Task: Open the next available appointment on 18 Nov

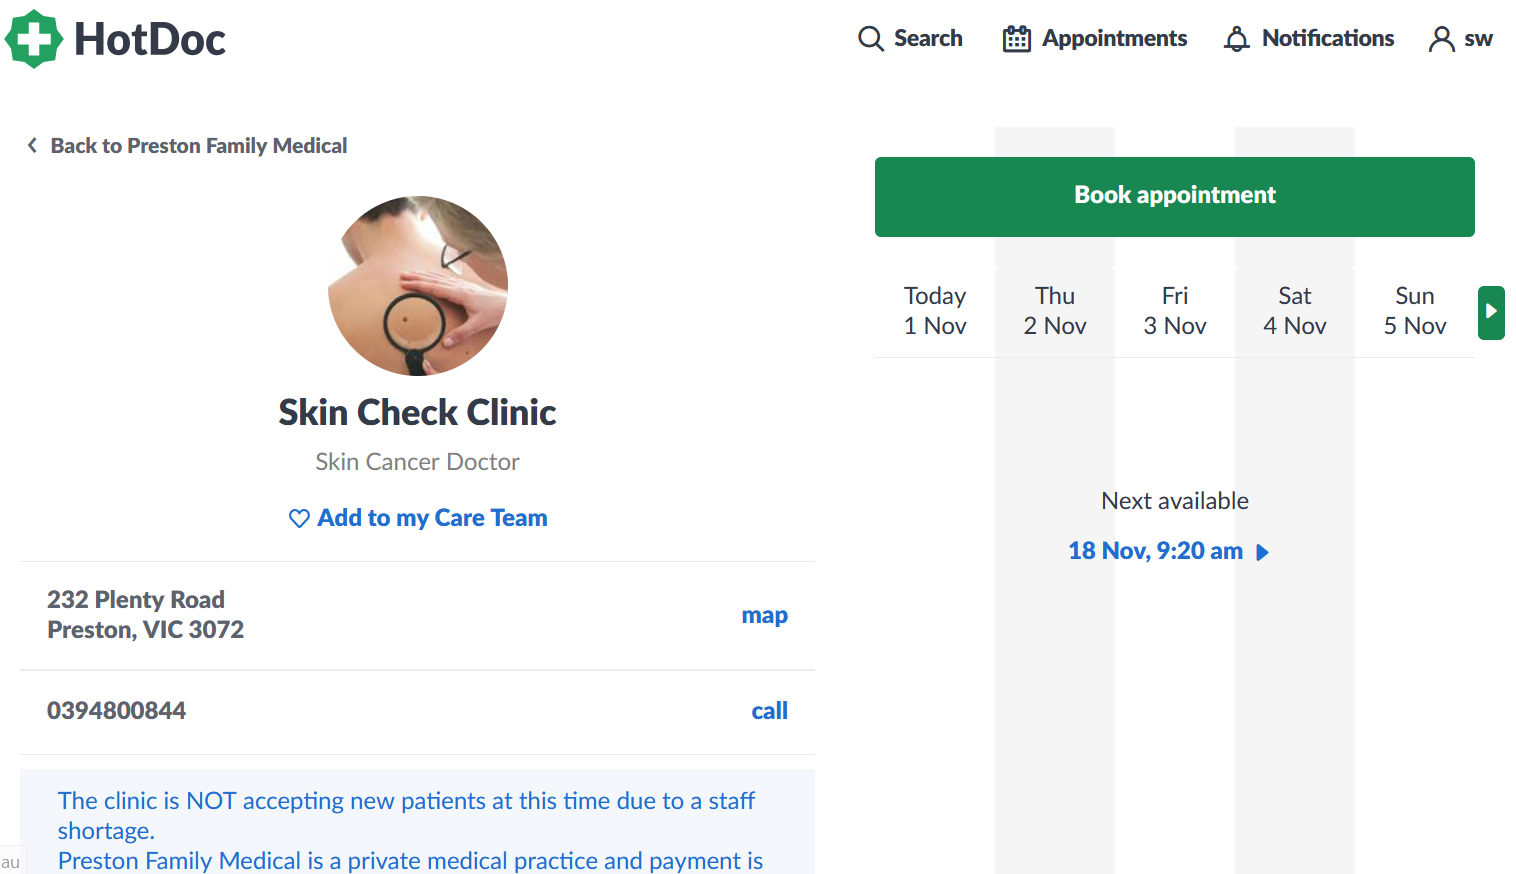Action: click(1155, 550)
